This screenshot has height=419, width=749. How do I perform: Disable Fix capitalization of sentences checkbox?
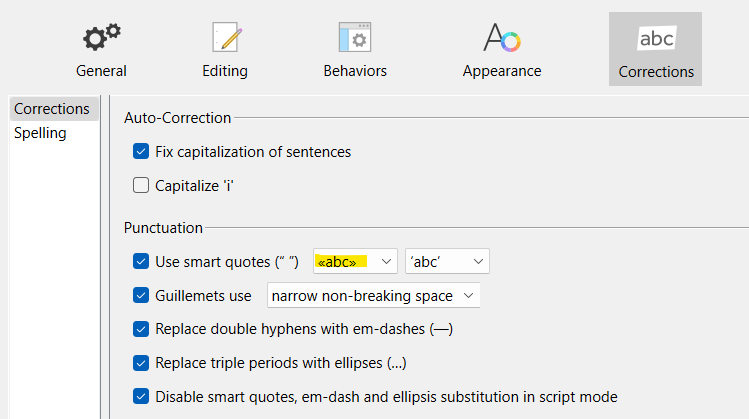click(141, 151)
